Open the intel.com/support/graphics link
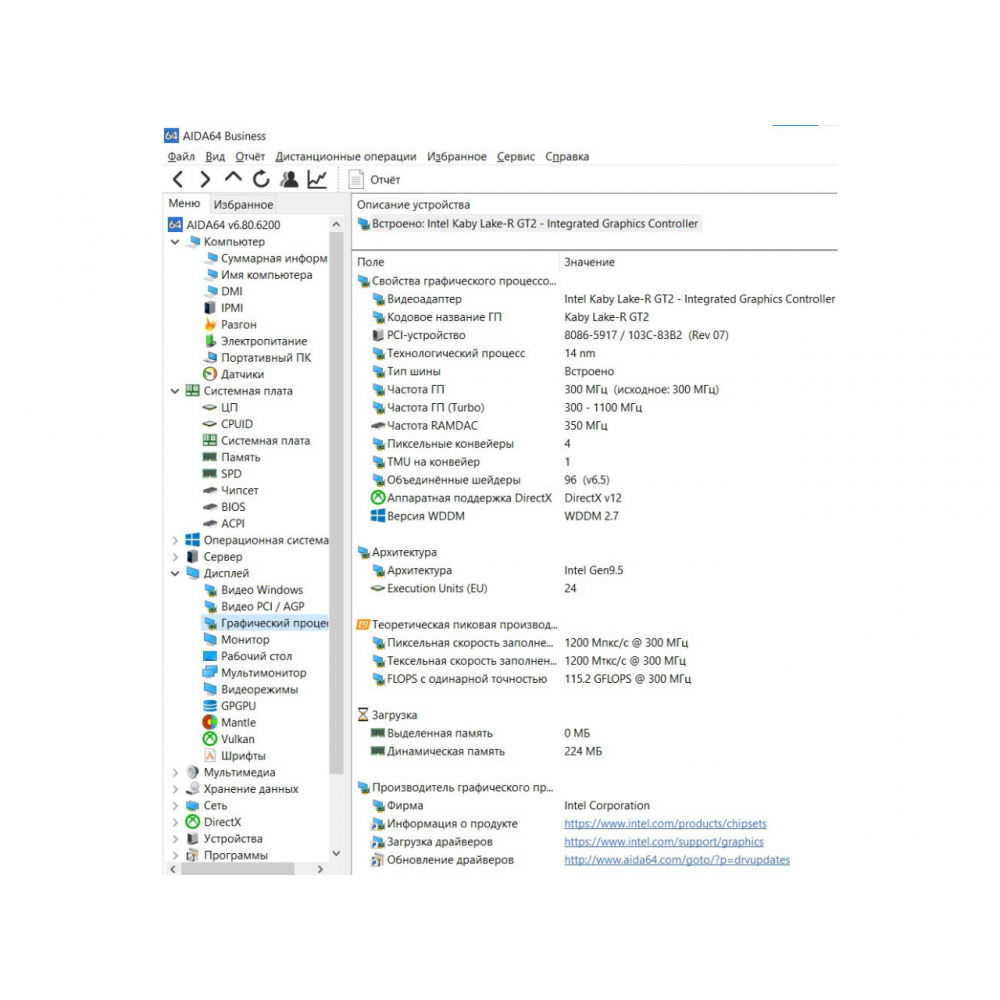The height and width of the screenshot is (1000, 1000). coord(663,841)
